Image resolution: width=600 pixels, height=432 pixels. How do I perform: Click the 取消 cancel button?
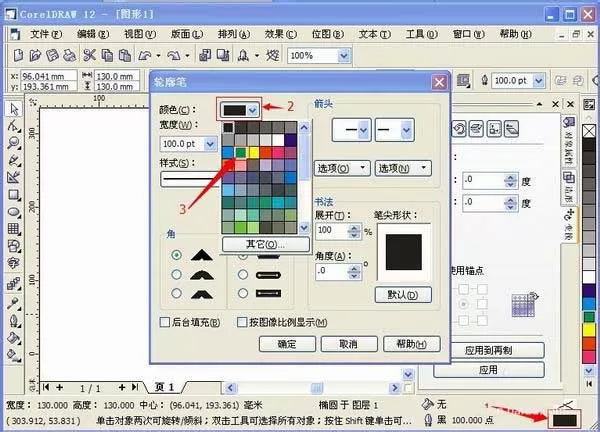(x=349, y=344)
